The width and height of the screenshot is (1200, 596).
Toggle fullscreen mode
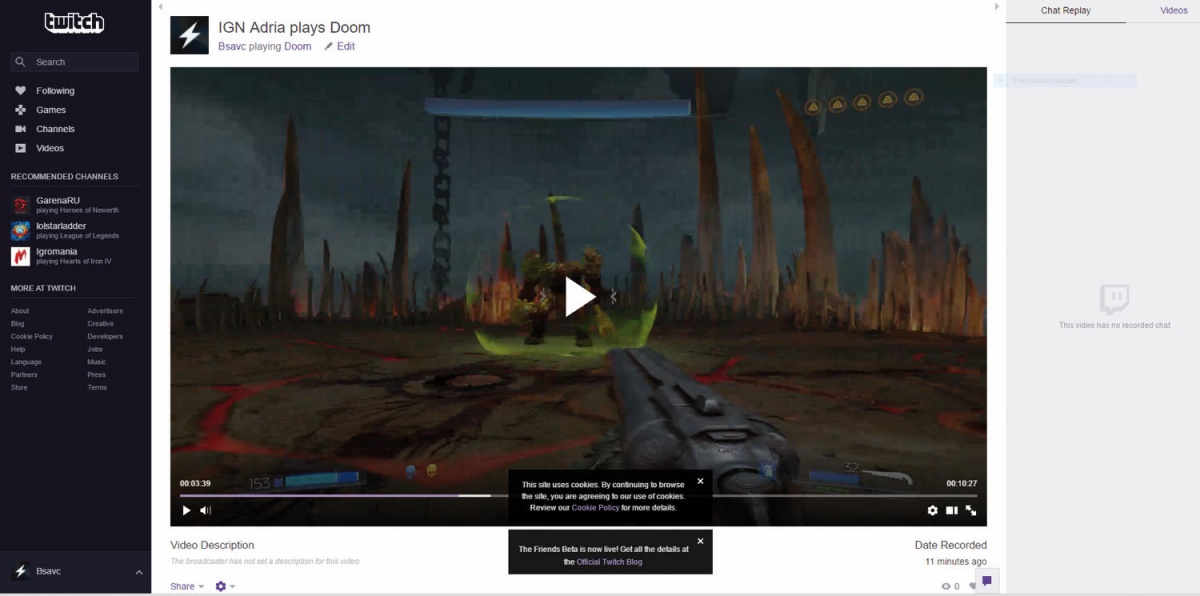point(970,510)
